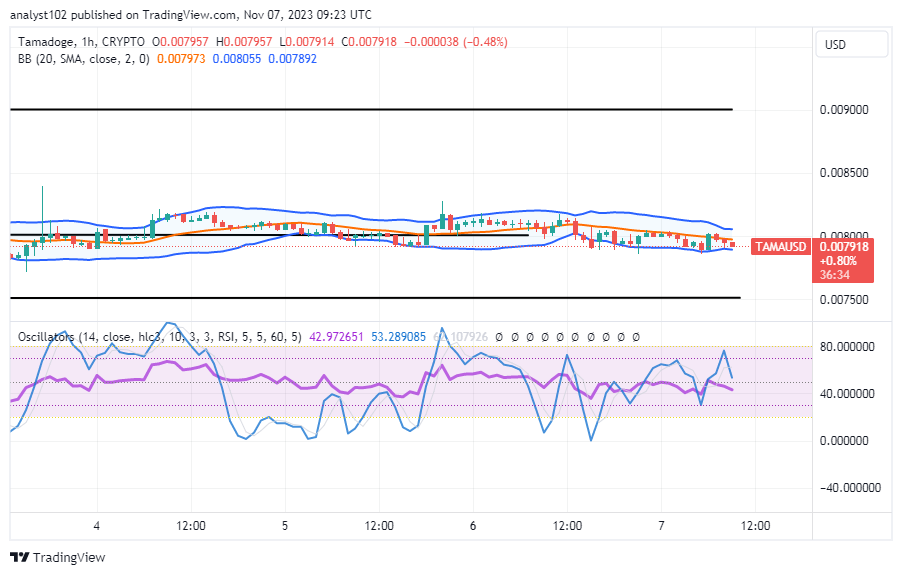Screen dimensions: 902x575
Task: Click the 0.007973 Bollinger basis value
Action: coord(181,59)
